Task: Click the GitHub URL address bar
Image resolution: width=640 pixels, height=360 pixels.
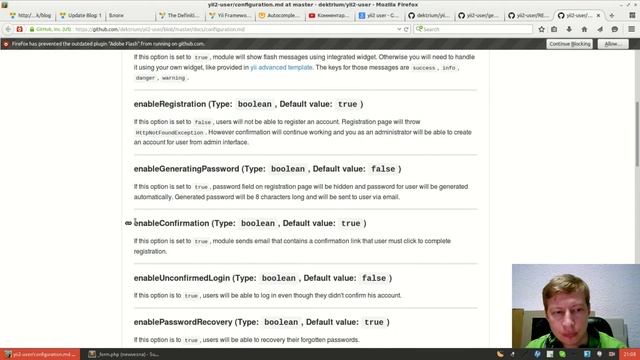Action: click(x=212, y=29)
